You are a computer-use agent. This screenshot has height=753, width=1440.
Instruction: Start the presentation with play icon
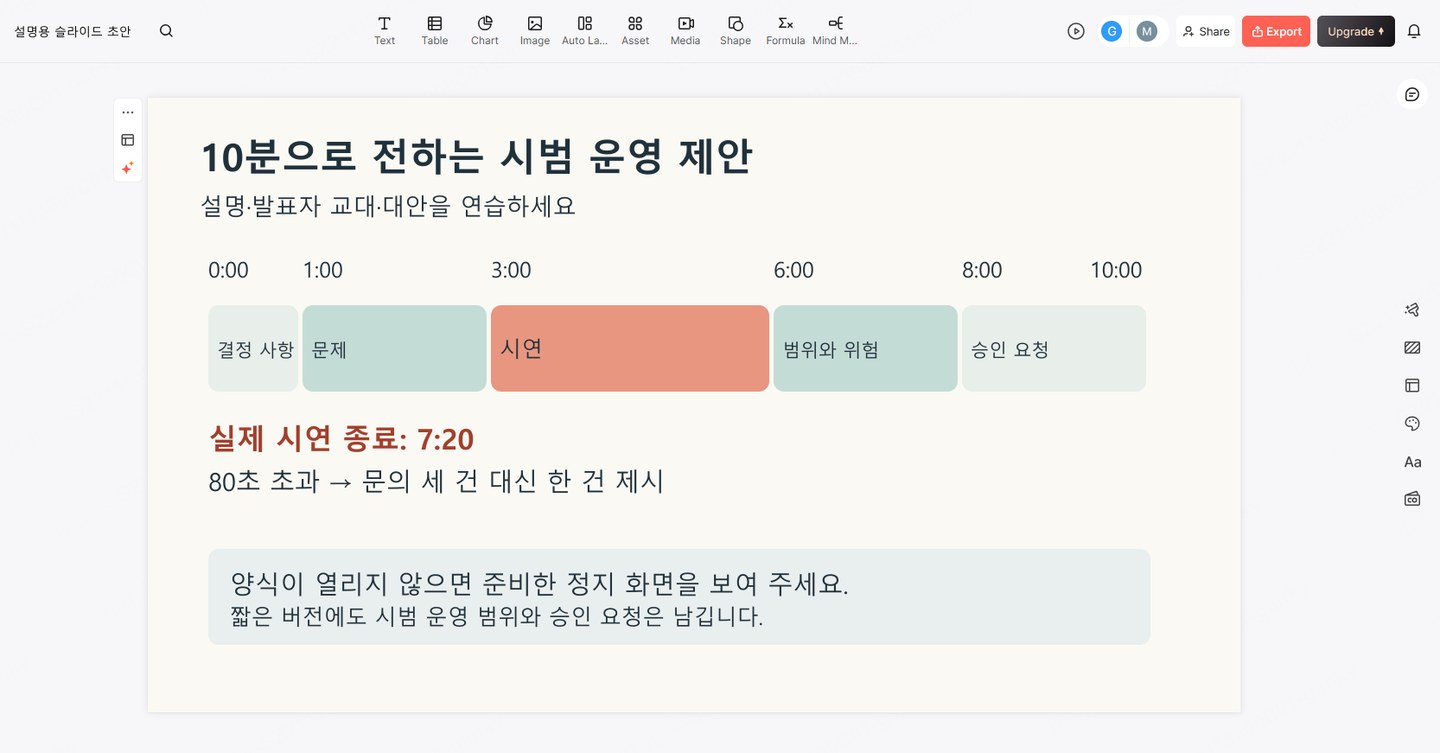pos(1076,31)
